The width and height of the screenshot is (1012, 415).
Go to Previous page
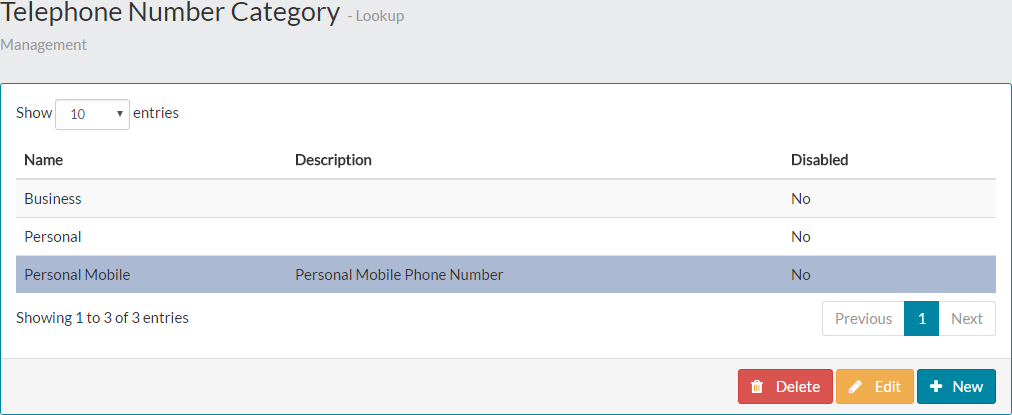click(863, 319)
